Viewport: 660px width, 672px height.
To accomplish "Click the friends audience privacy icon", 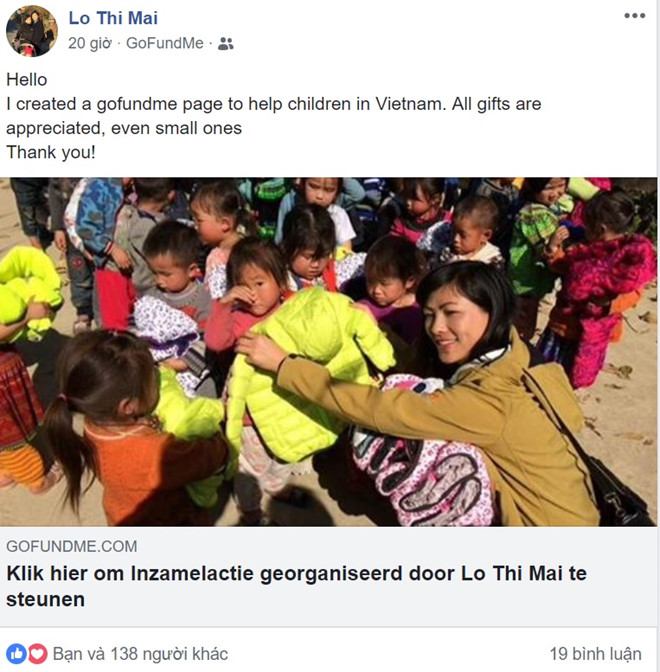I will pyautogui.click(x=225, y=43).
